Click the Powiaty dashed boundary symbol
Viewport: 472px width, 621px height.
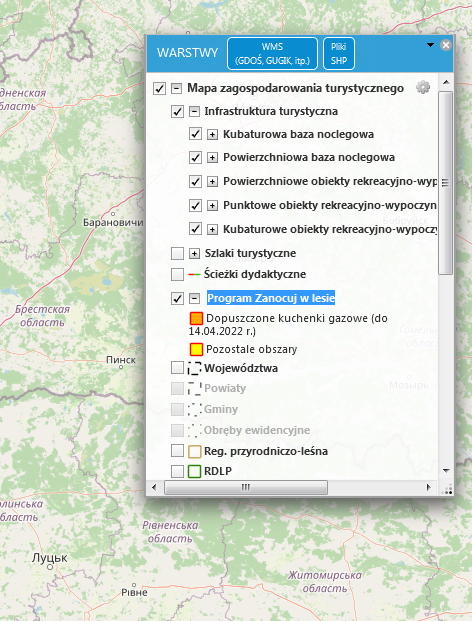194,389
